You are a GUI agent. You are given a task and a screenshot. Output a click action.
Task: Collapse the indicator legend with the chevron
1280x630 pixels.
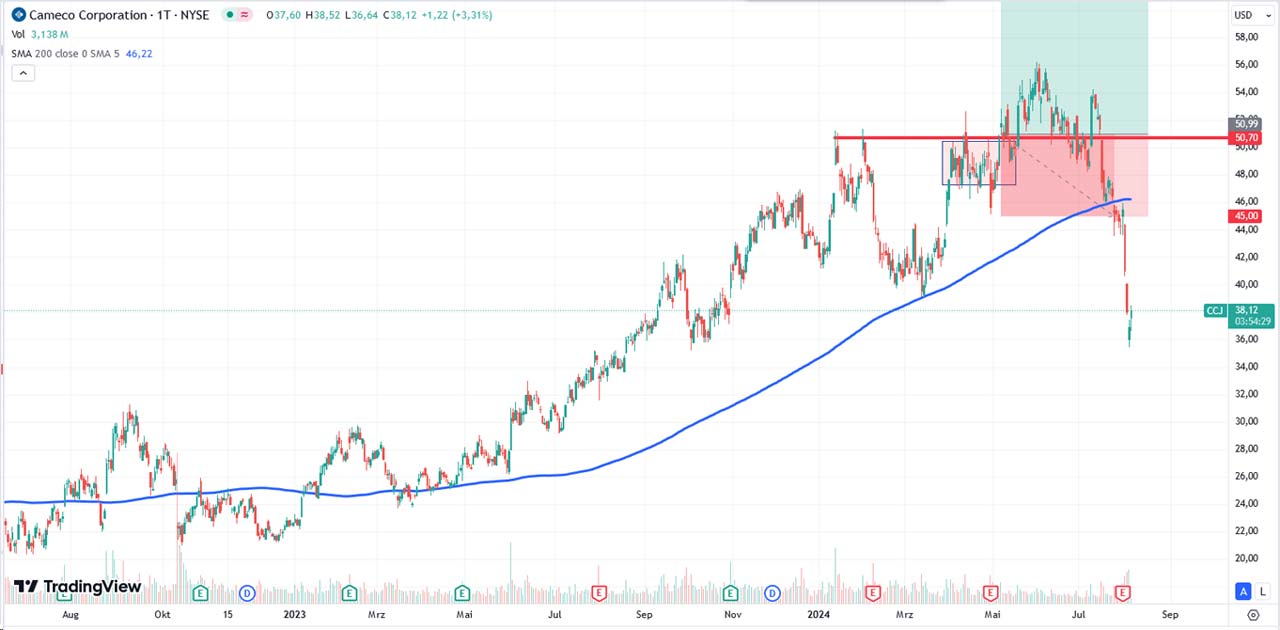click(x=23, y=73)
